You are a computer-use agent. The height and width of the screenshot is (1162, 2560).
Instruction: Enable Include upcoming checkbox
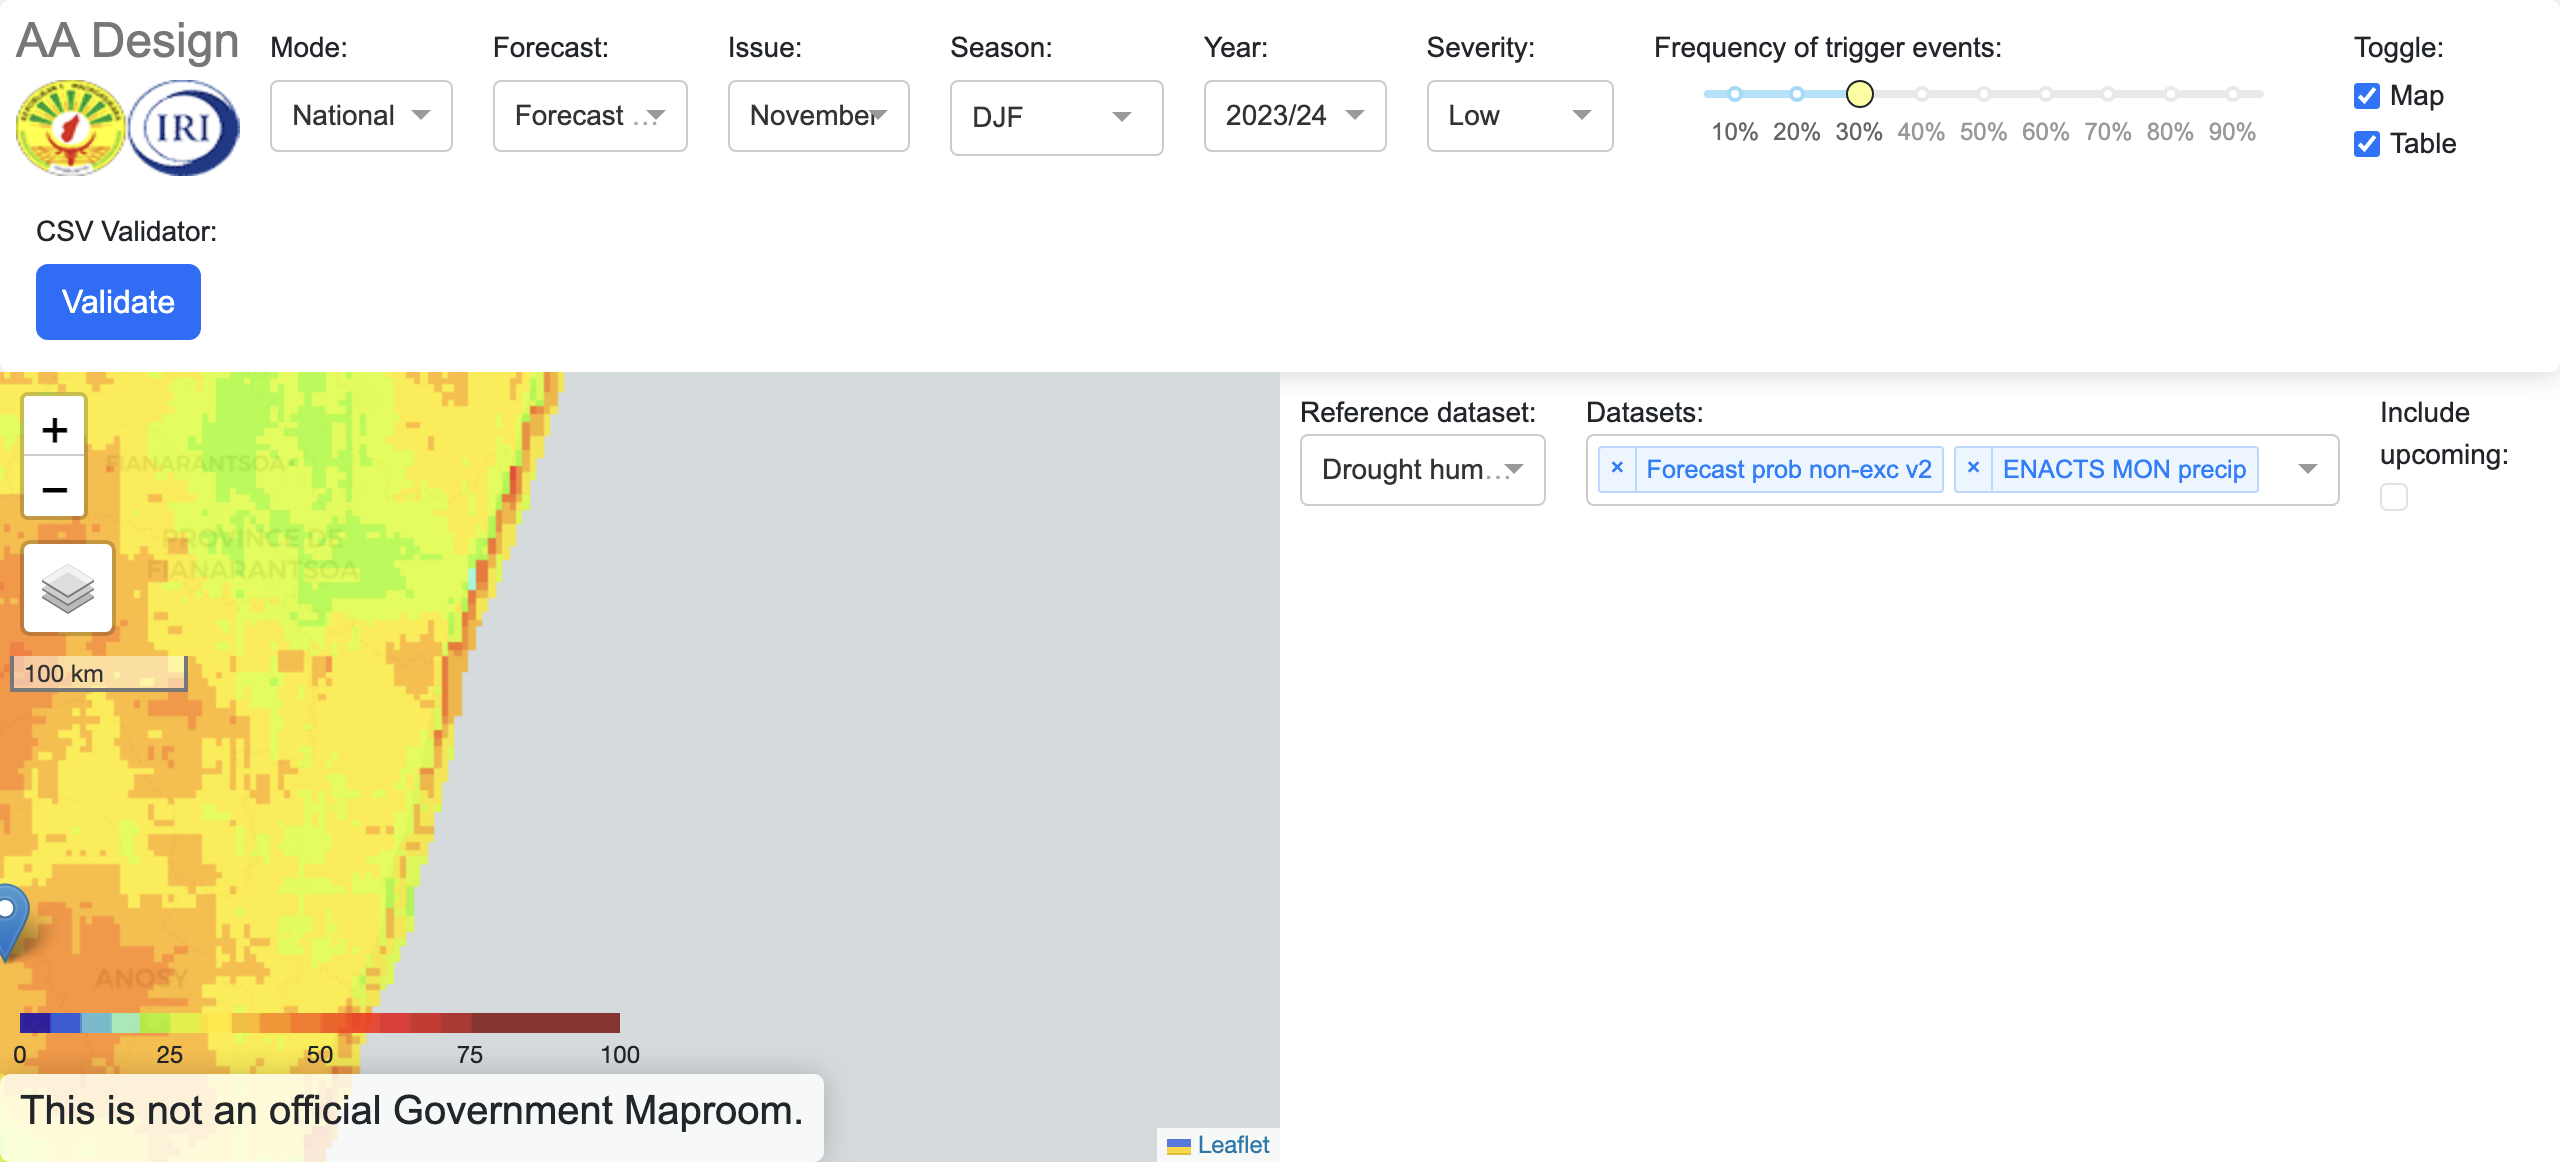pos(2394,497)
